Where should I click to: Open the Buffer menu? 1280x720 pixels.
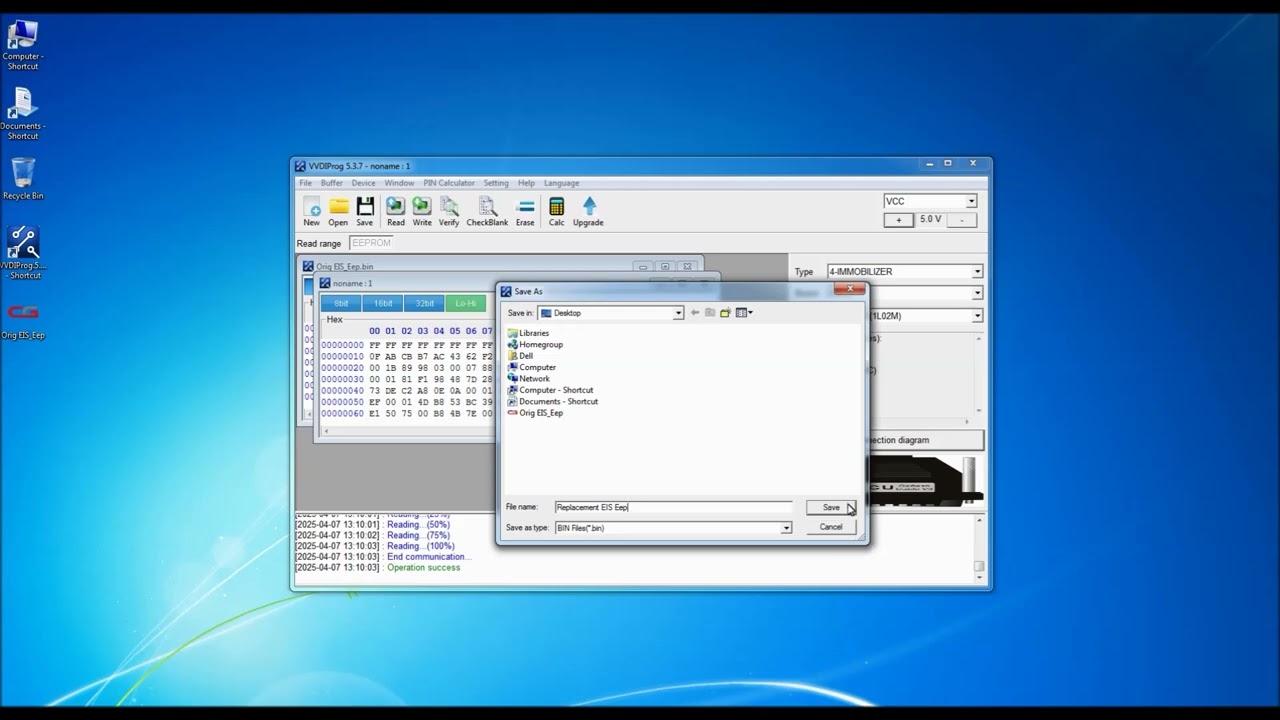(x=331, y=183)
